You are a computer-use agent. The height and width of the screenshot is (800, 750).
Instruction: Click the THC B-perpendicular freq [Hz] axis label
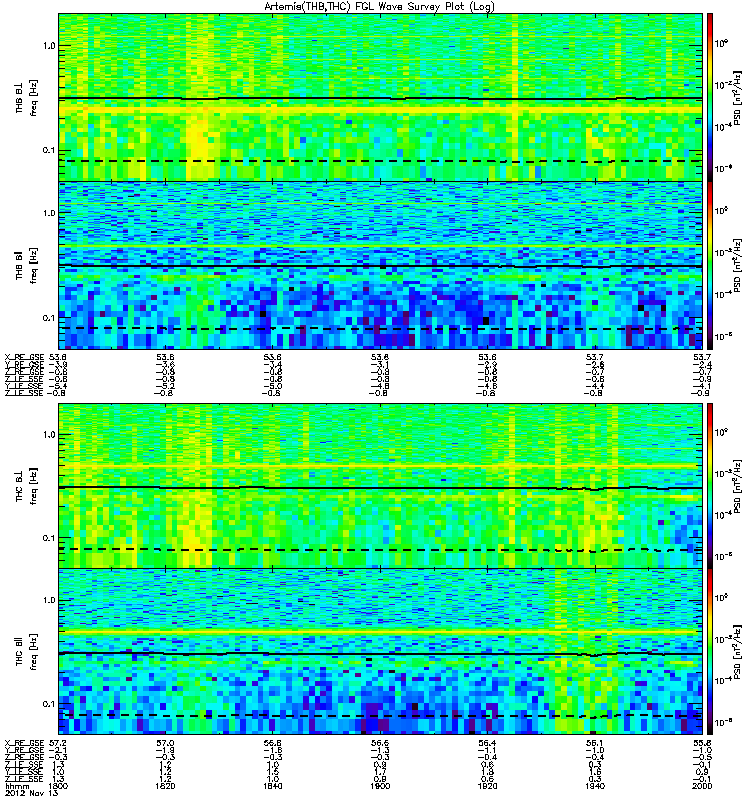tap(34, 486)
